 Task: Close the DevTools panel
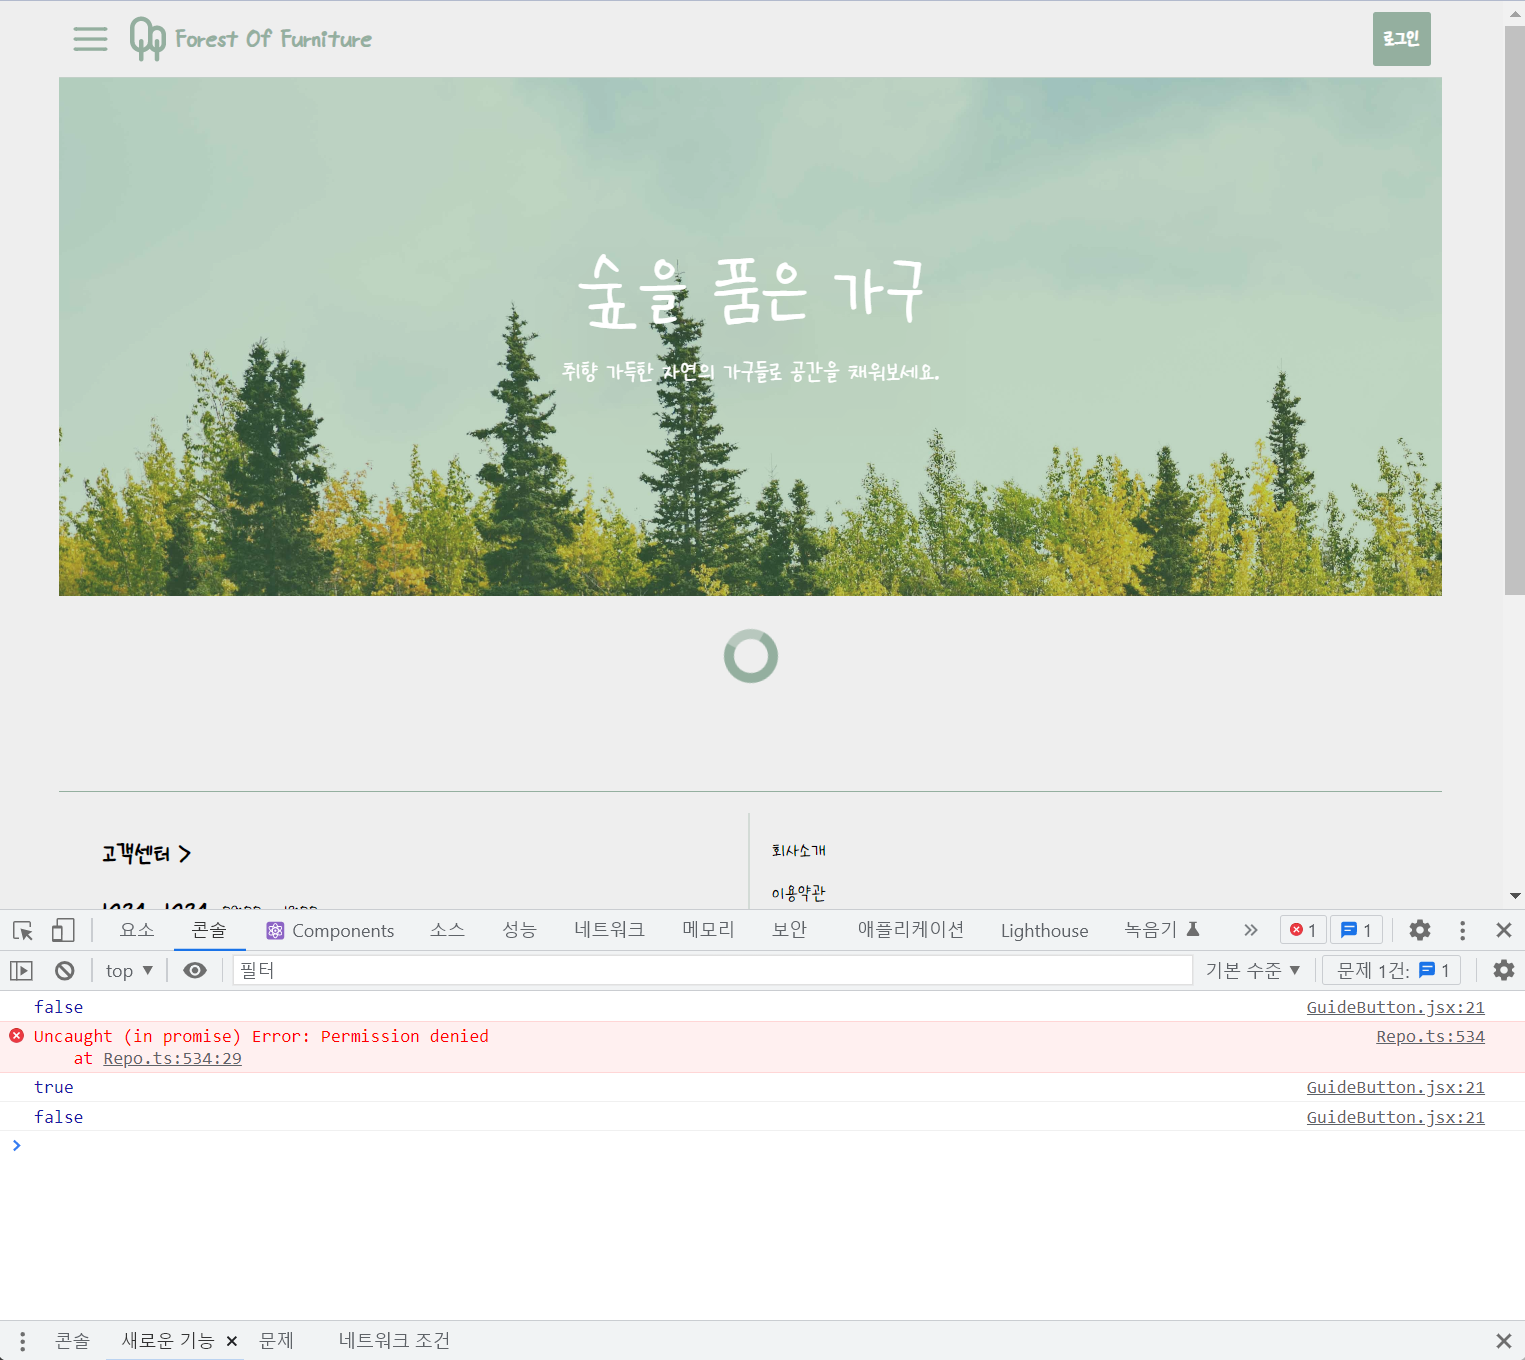pos(1503,930)
